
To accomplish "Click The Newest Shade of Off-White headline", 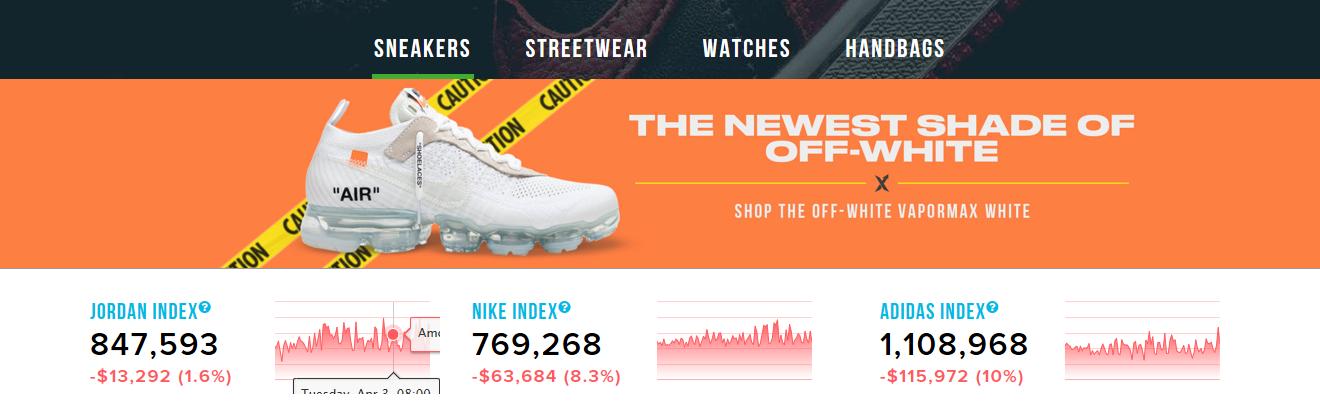I will pos(882,138).
